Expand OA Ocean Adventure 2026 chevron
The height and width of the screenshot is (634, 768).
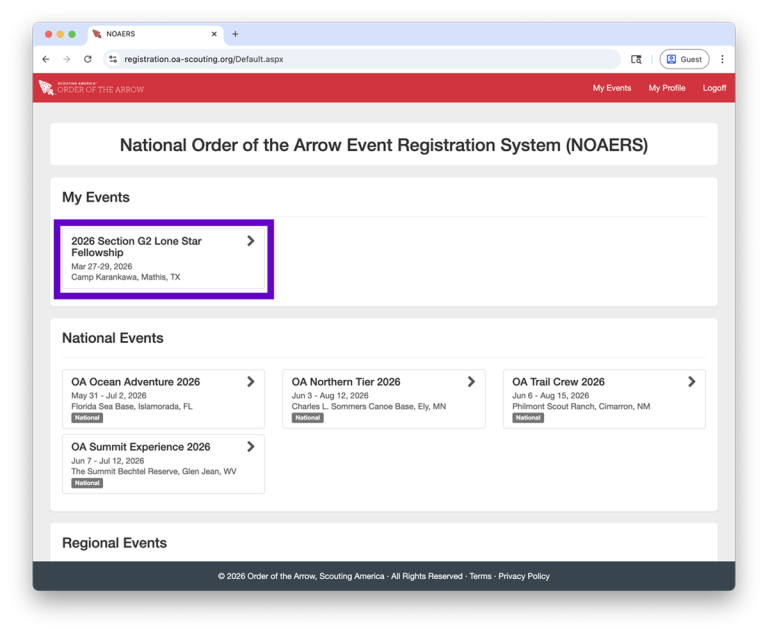251,382
